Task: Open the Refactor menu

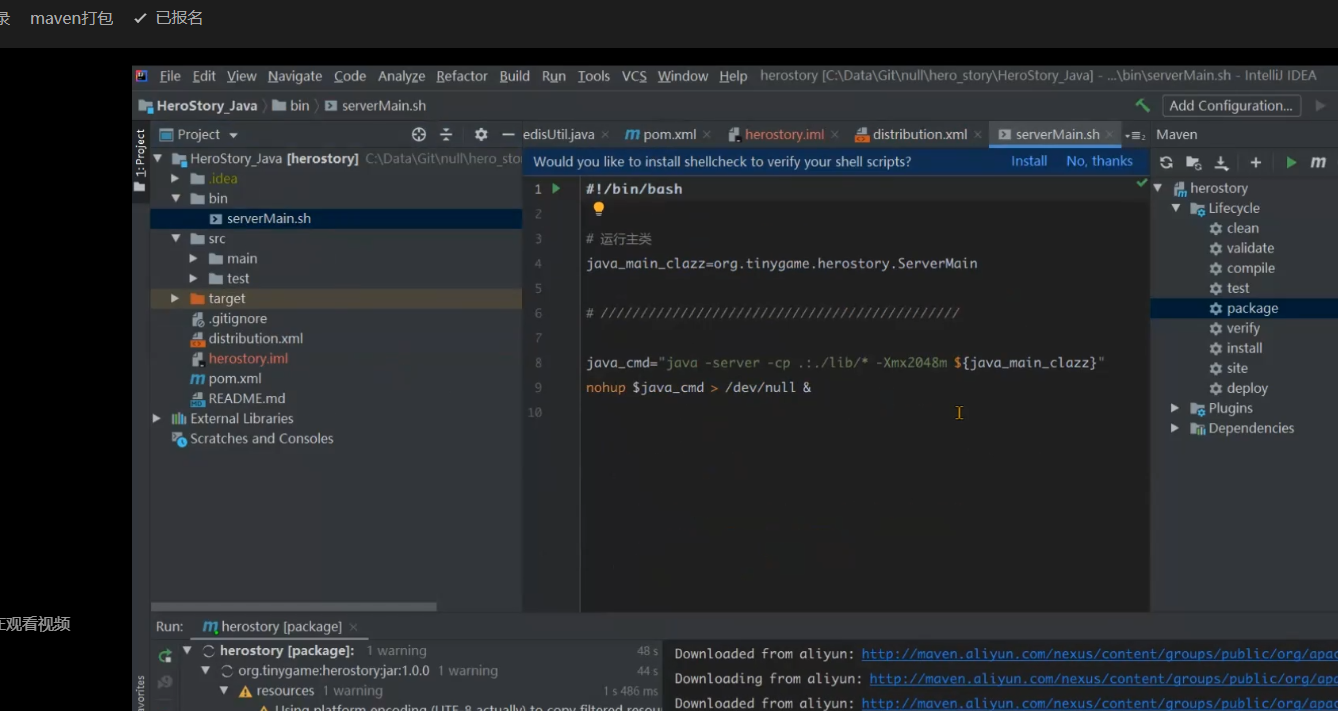Action: point(462,76)
